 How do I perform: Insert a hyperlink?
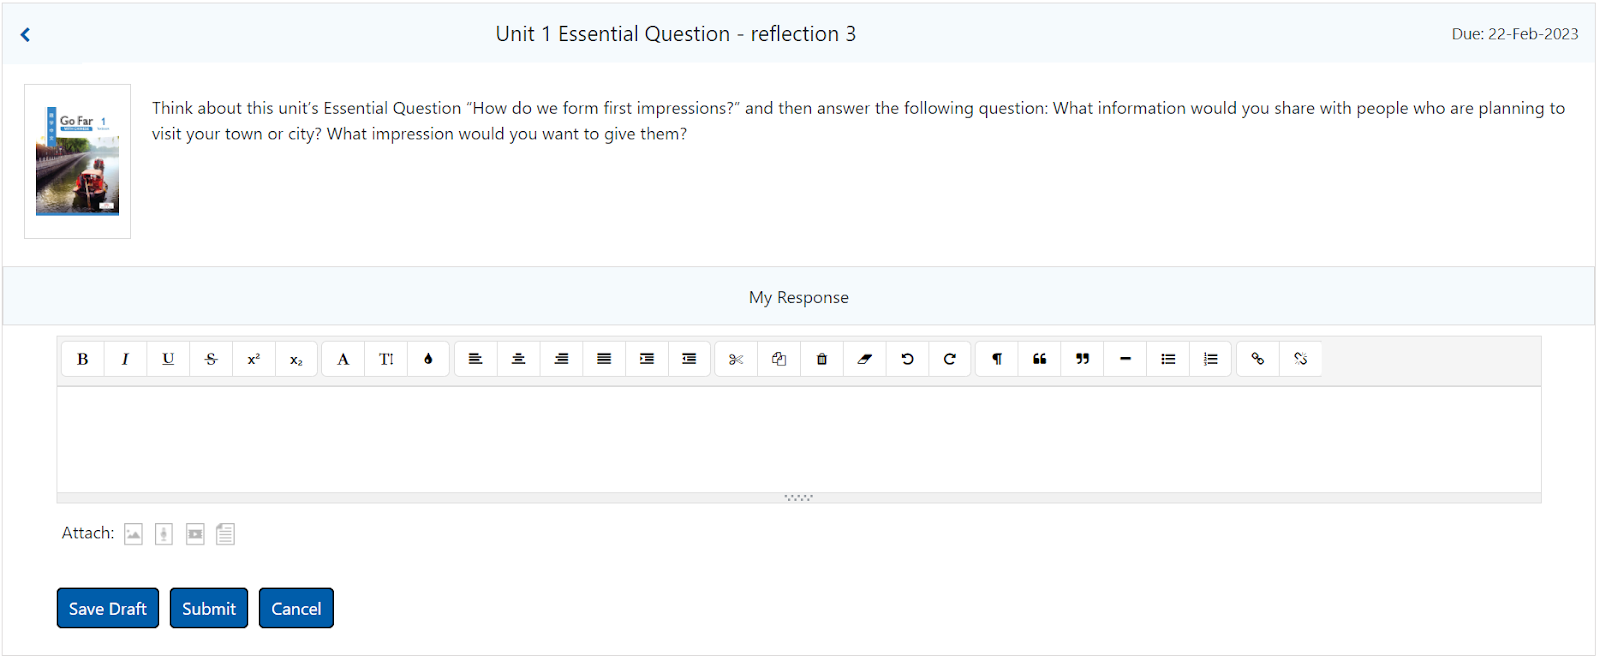[x=1258, y=359]
